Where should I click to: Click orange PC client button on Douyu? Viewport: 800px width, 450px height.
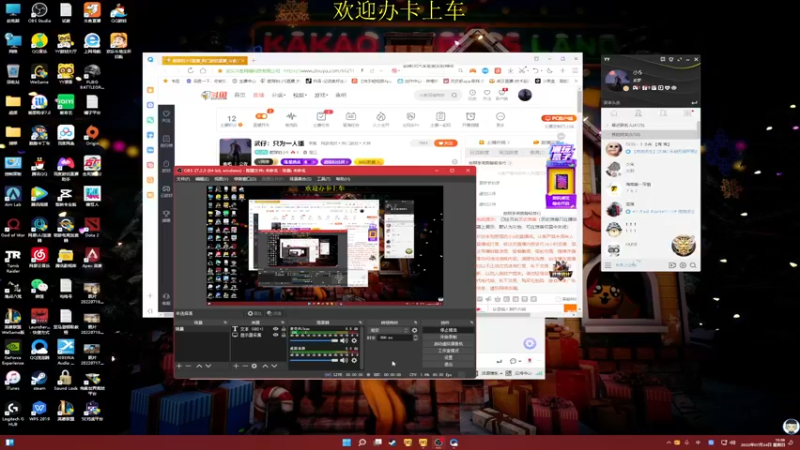(559, 118)
